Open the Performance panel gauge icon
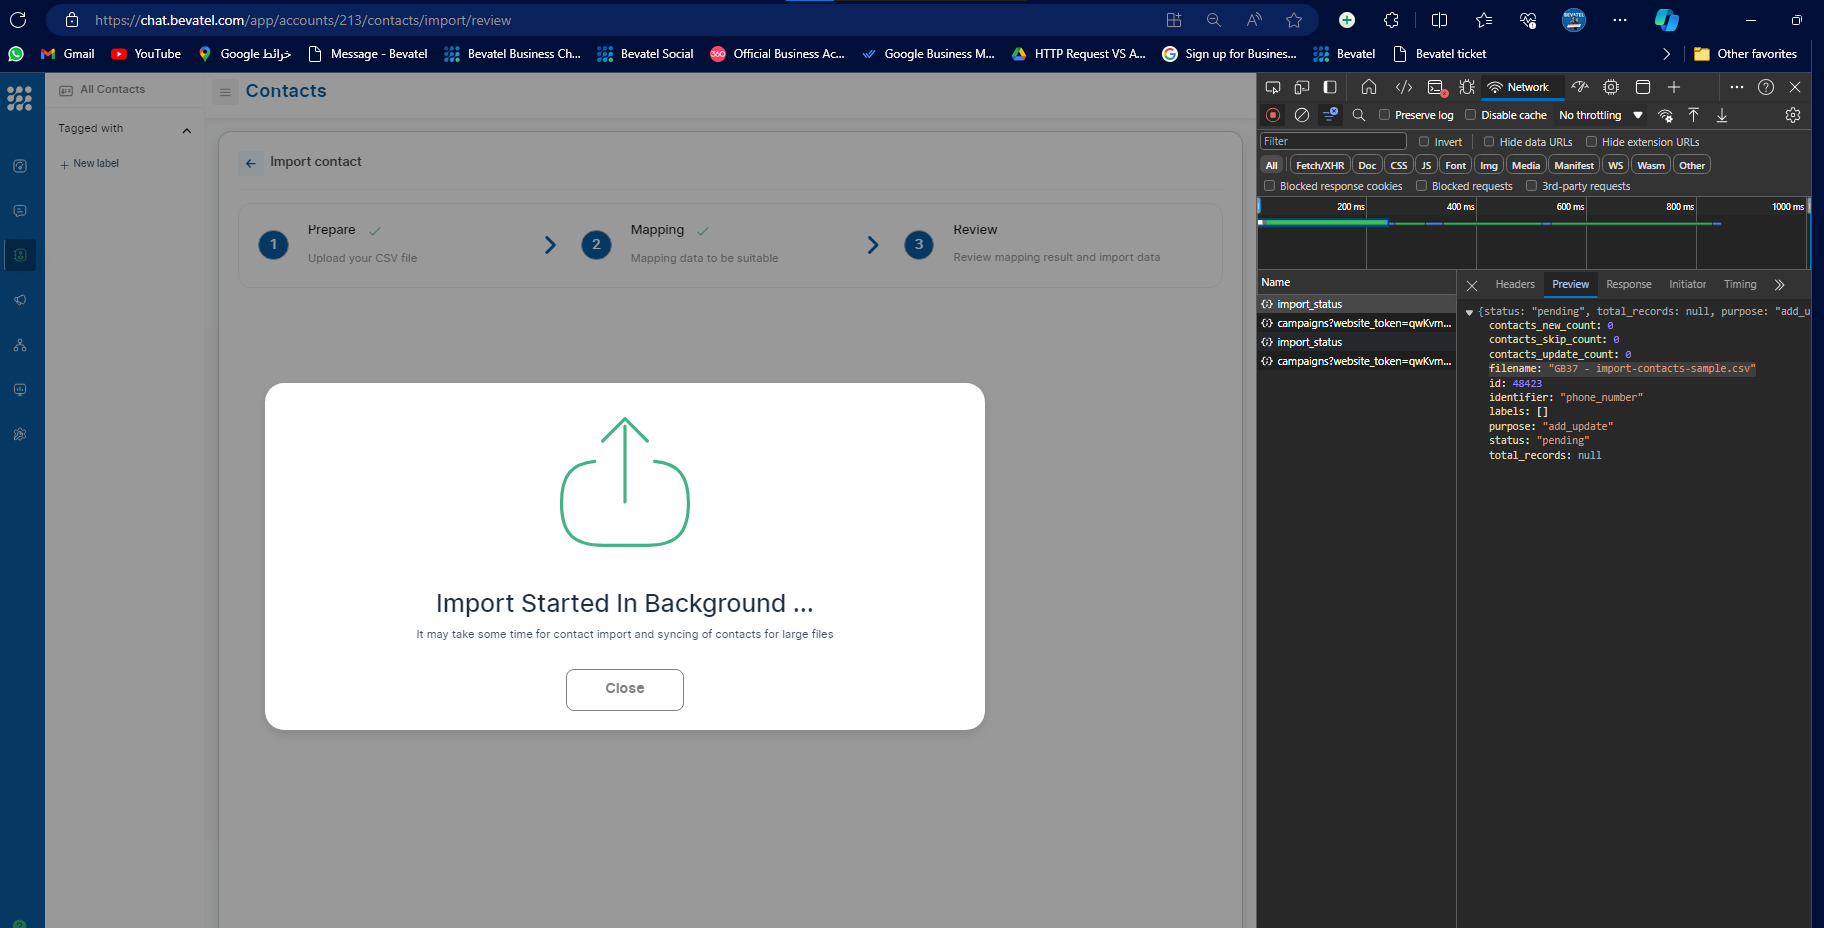The image size is (1824, 928). click(1580, 87)
